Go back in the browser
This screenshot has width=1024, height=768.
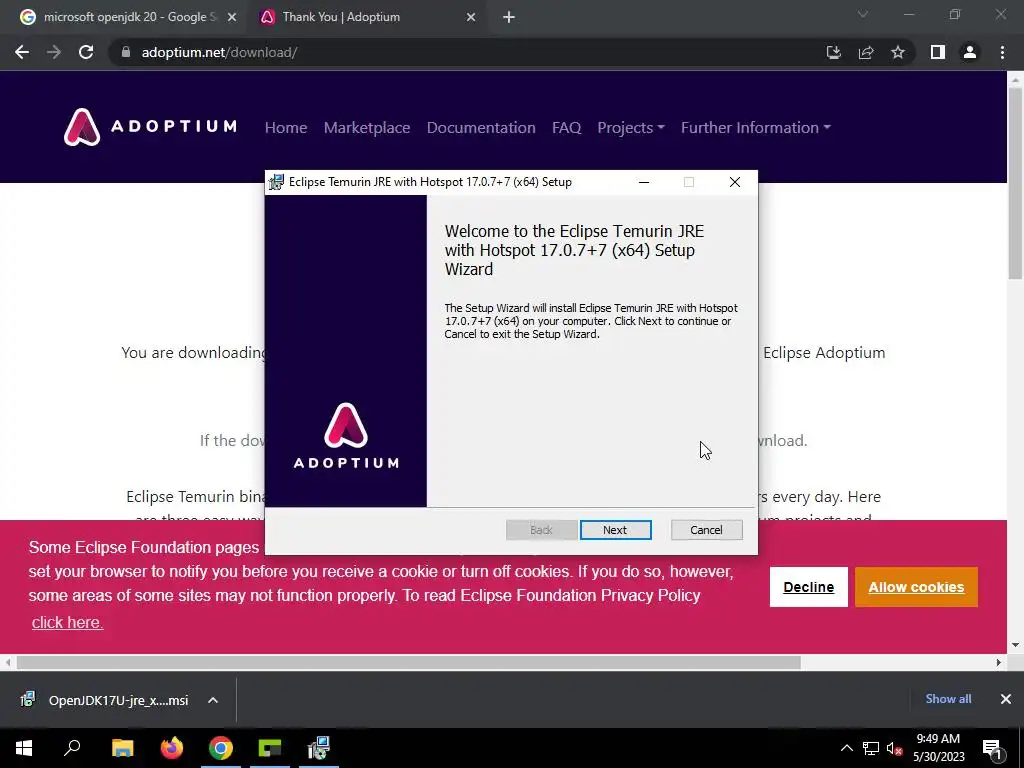click(x=22, y=52)
